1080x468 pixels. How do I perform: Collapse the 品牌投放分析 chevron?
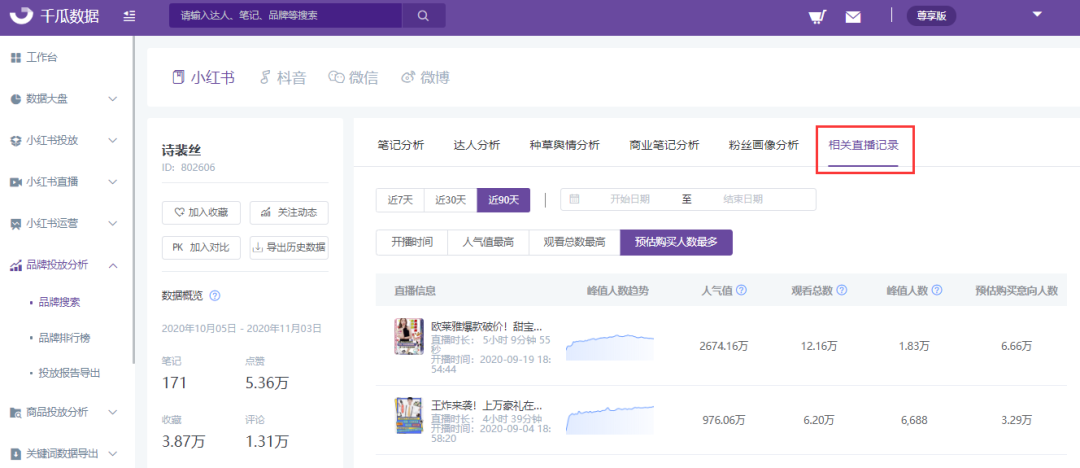pyautogui.click(x=114, y=265)
